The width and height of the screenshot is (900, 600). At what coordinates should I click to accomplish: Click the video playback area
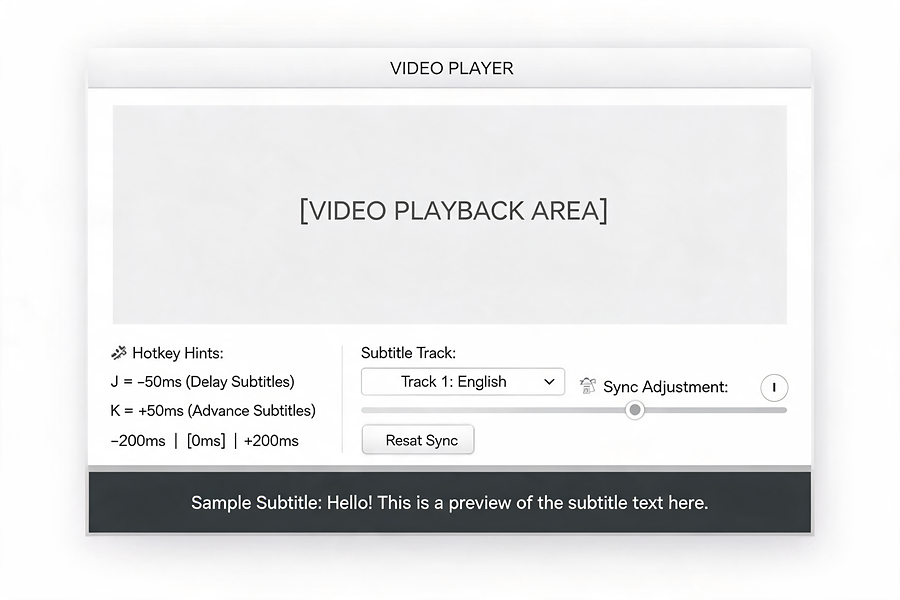pyautogui.click(x=449, y=215)
